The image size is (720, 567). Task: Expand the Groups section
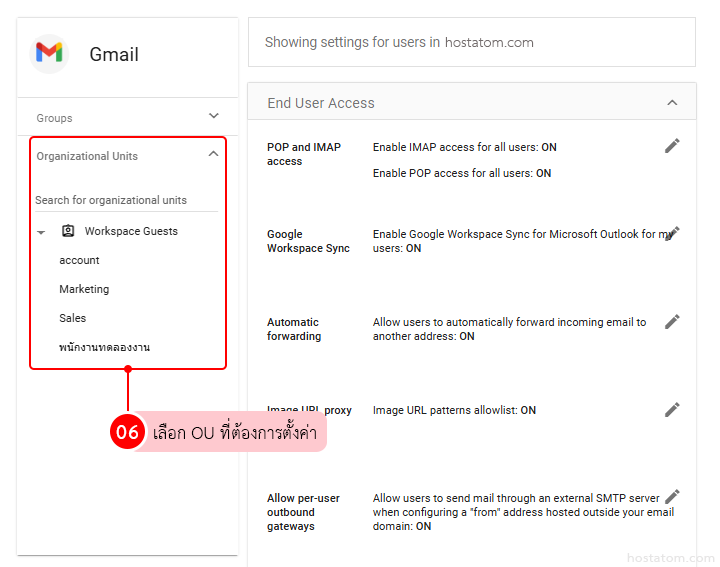pos(214,116)
